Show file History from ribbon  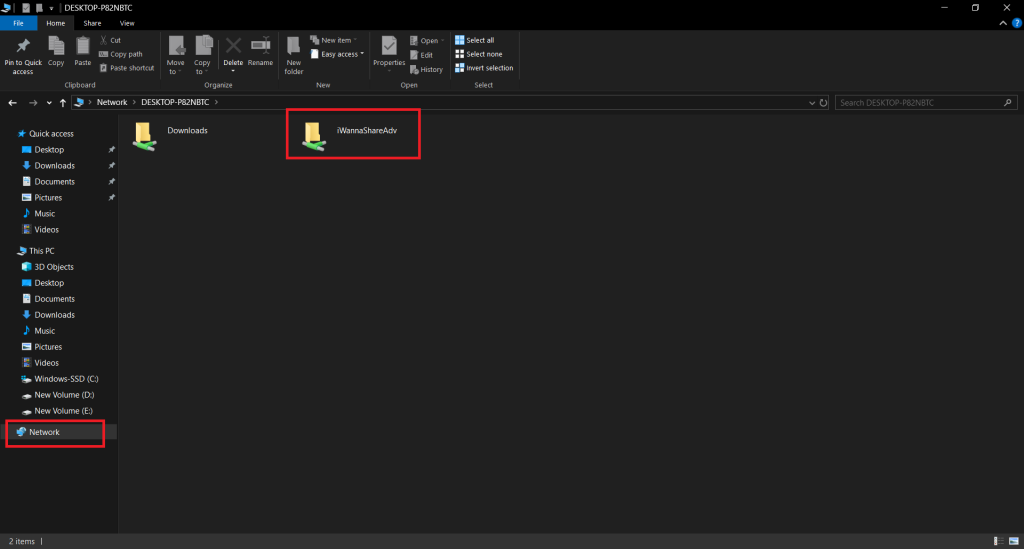click(x=426, y=69)
